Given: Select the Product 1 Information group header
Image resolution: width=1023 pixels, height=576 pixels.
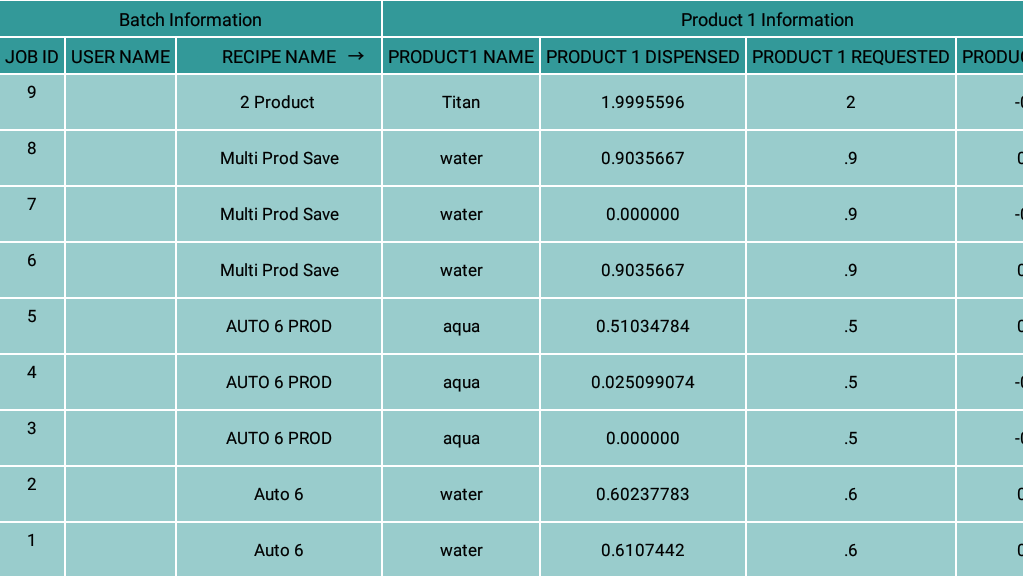Looking at the screenshot, I should tap(767, 20).
